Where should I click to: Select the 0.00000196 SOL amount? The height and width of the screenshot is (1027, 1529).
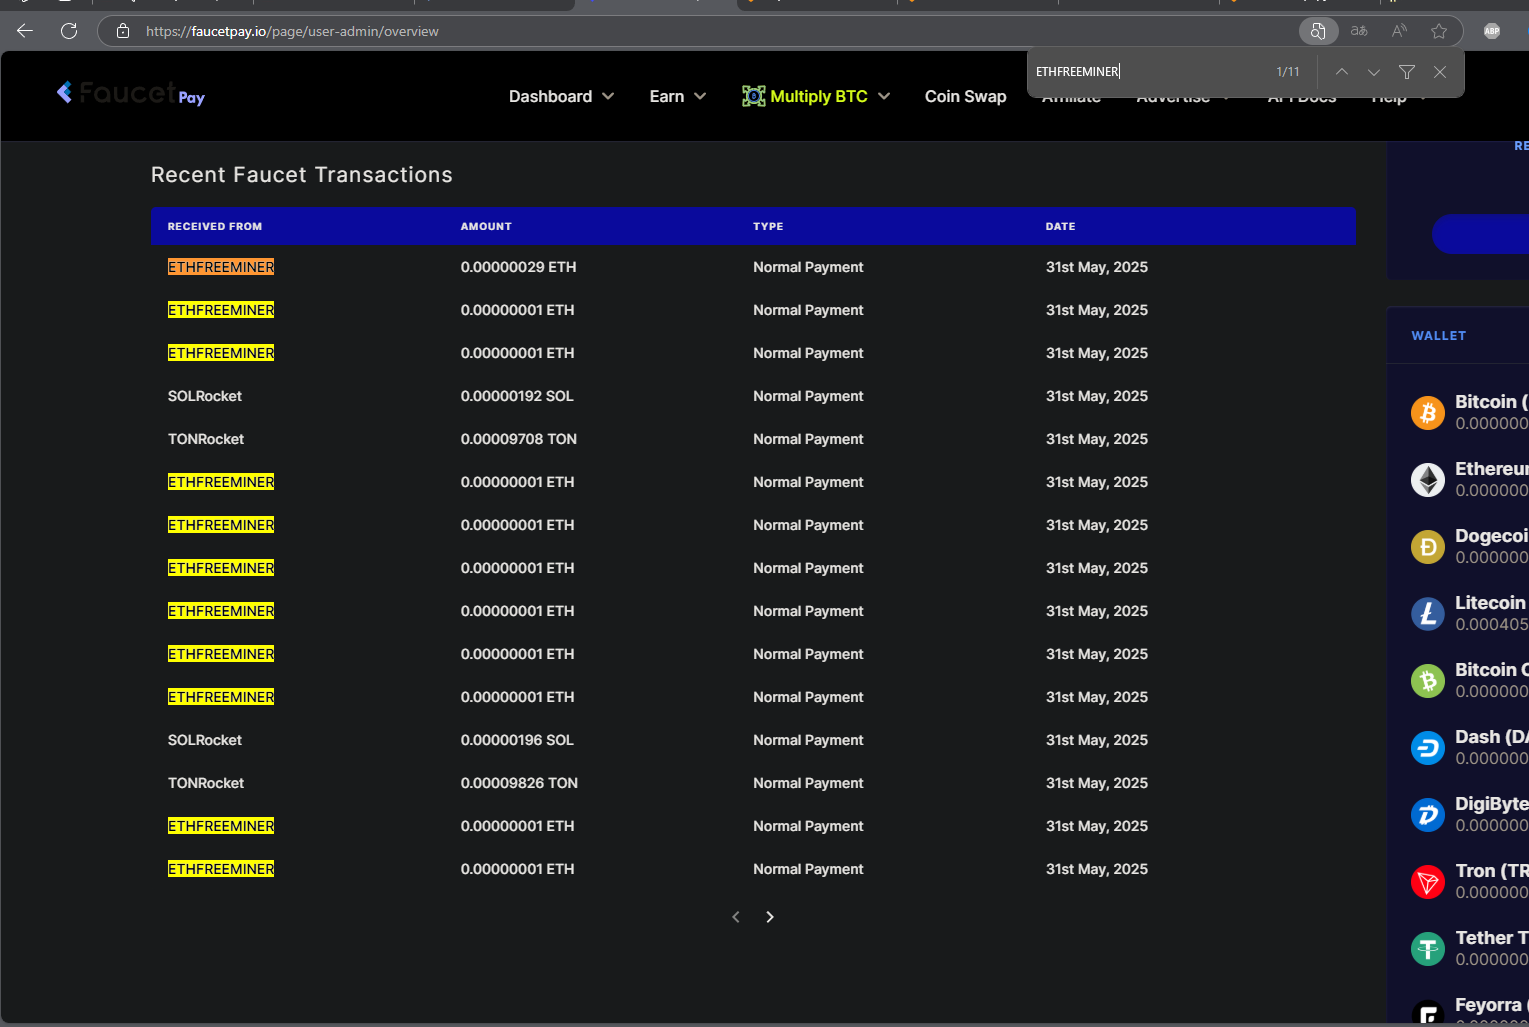coord(517,740)
